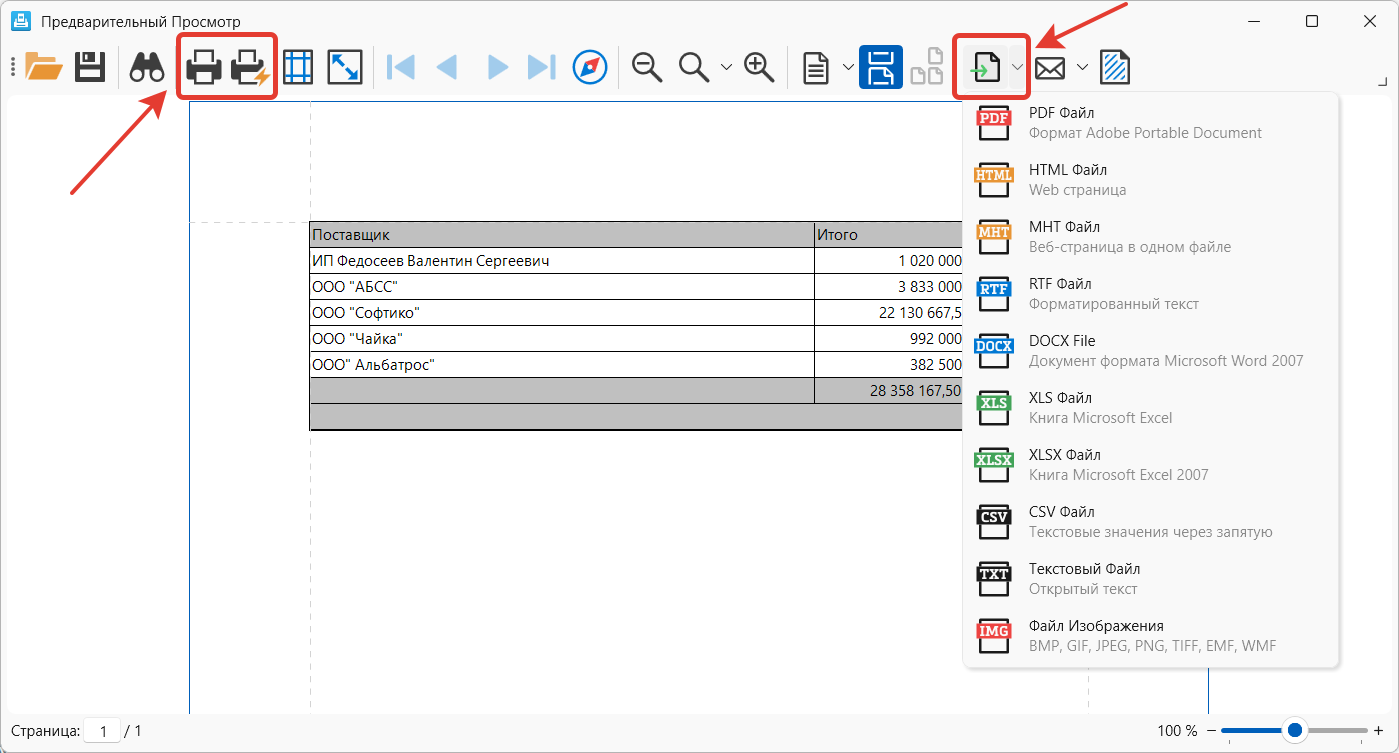Open the Print dialog with the printer icon
The image size is (1399, 753).
[x=204, y=67]
